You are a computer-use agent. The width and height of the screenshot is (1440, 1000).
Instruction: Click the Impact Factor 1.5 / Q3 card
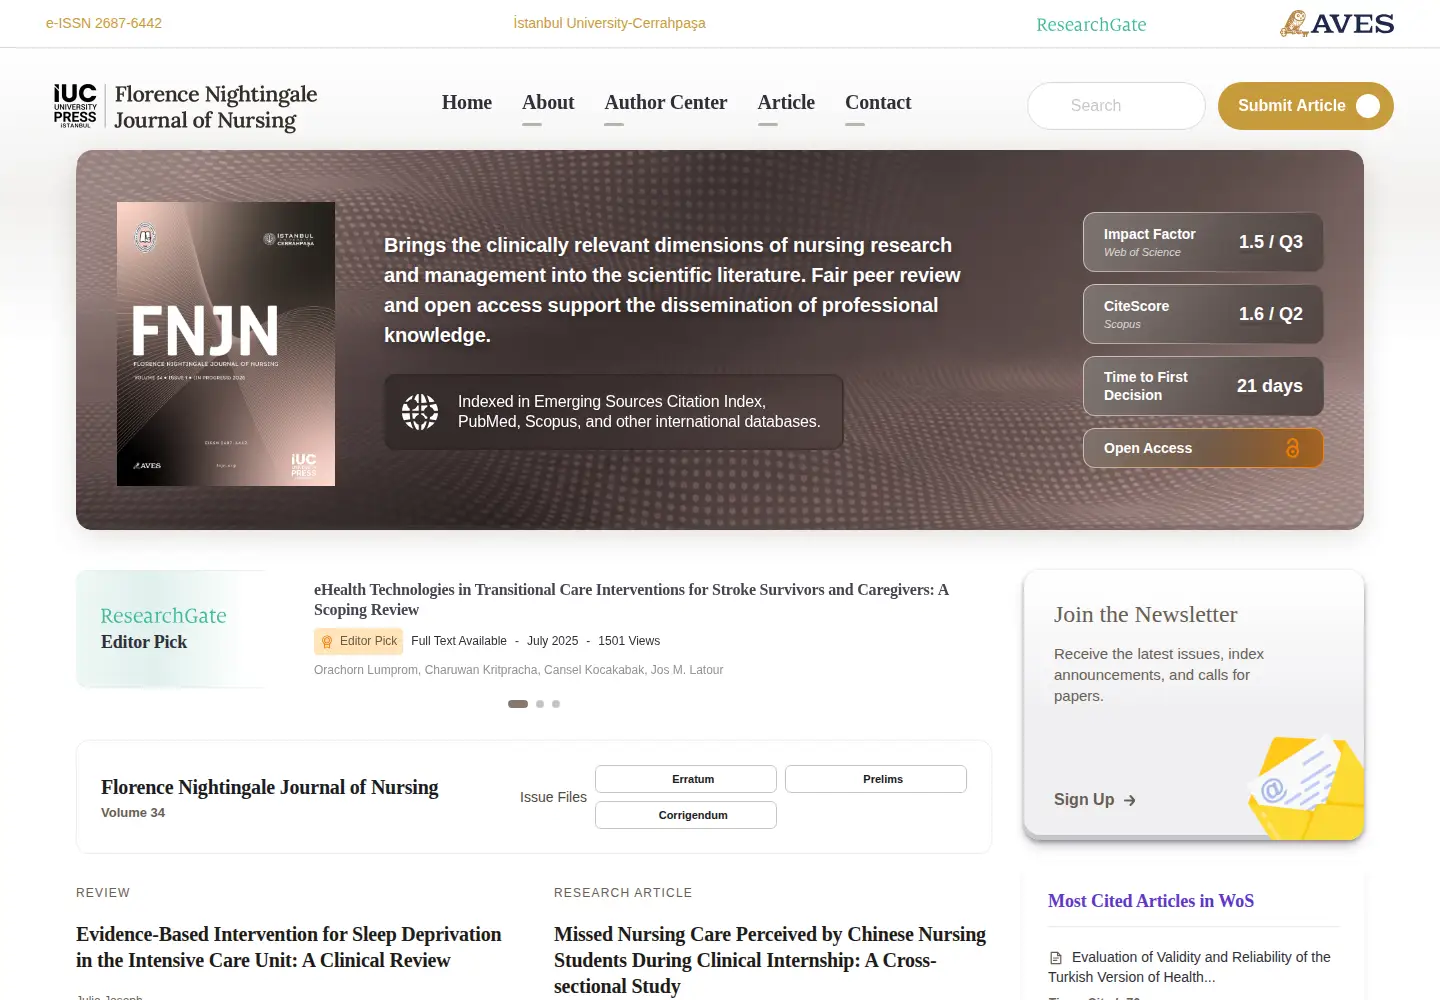tap(1203, 242)
